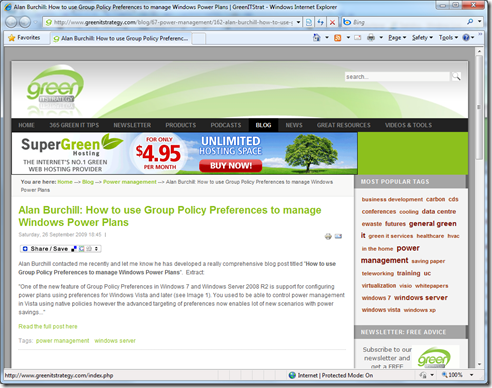Click the windows 7 tag
The height and width of the screenshot is (388, 492).
[x=376, y=298]
